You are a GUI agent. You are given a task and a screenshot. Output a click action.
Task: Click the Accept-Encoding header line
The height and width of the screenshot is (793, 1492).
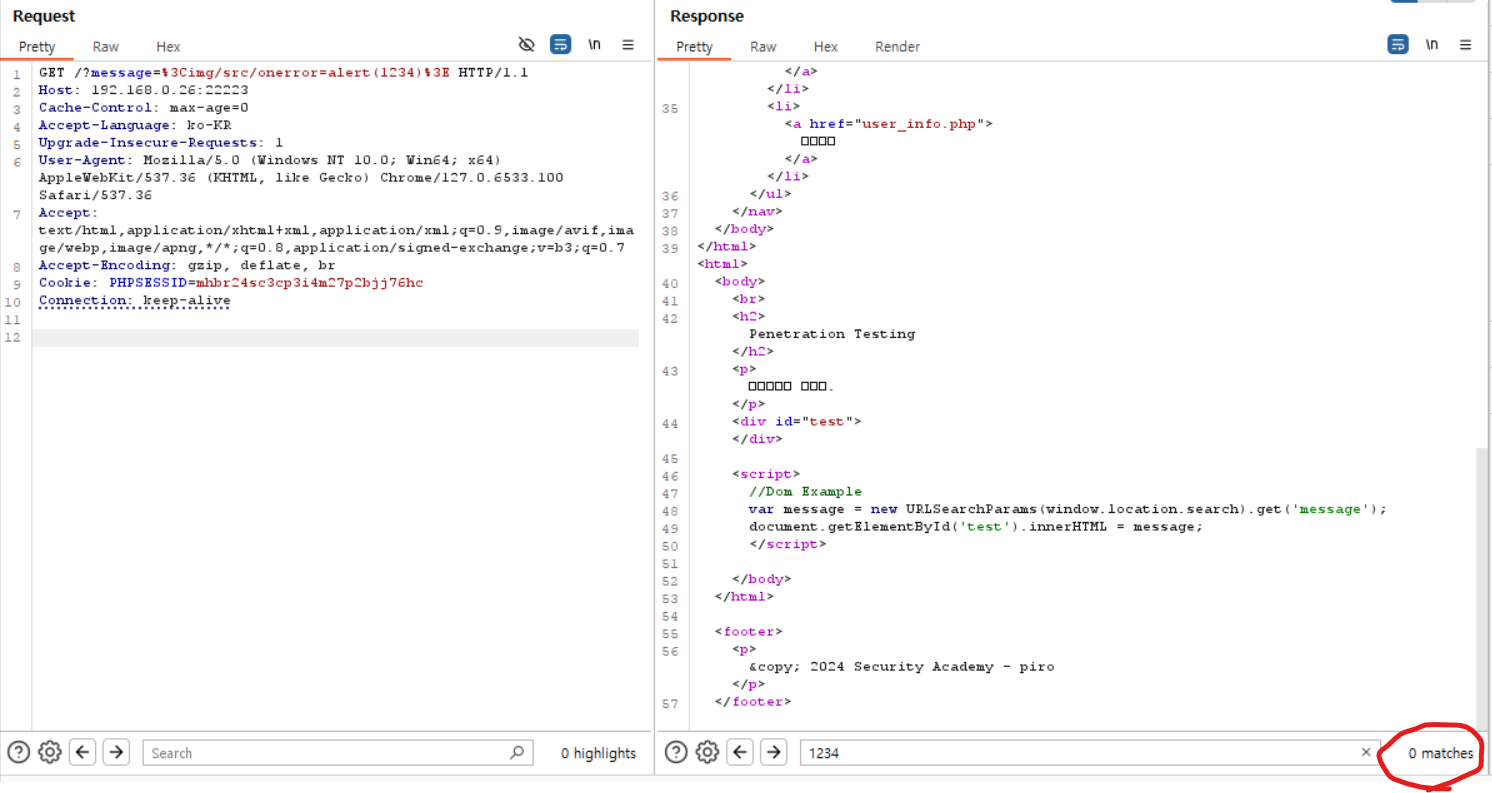pos(187,265)
